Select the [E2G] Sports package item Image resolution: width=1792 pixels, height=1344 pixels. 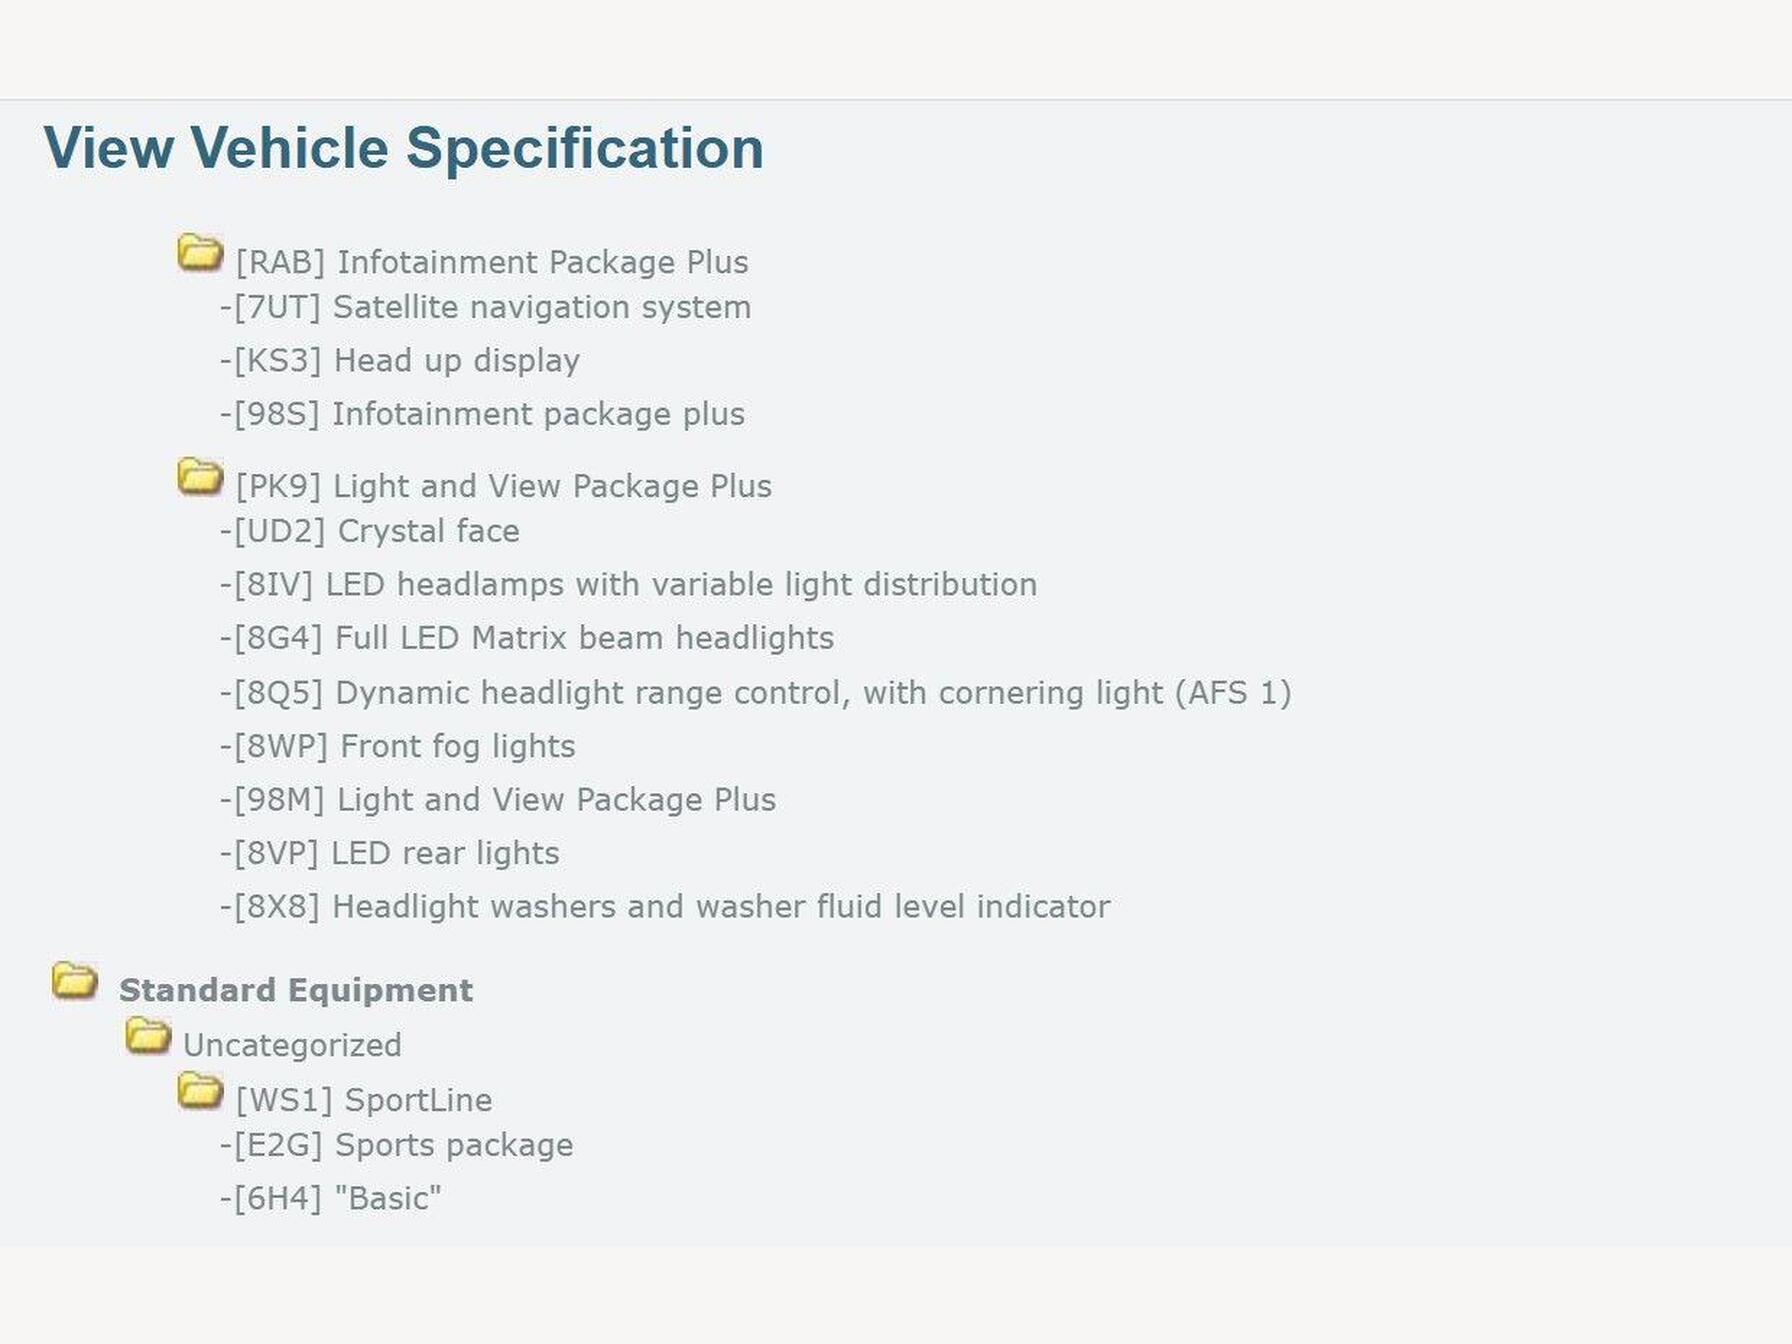coord(397,1145)
